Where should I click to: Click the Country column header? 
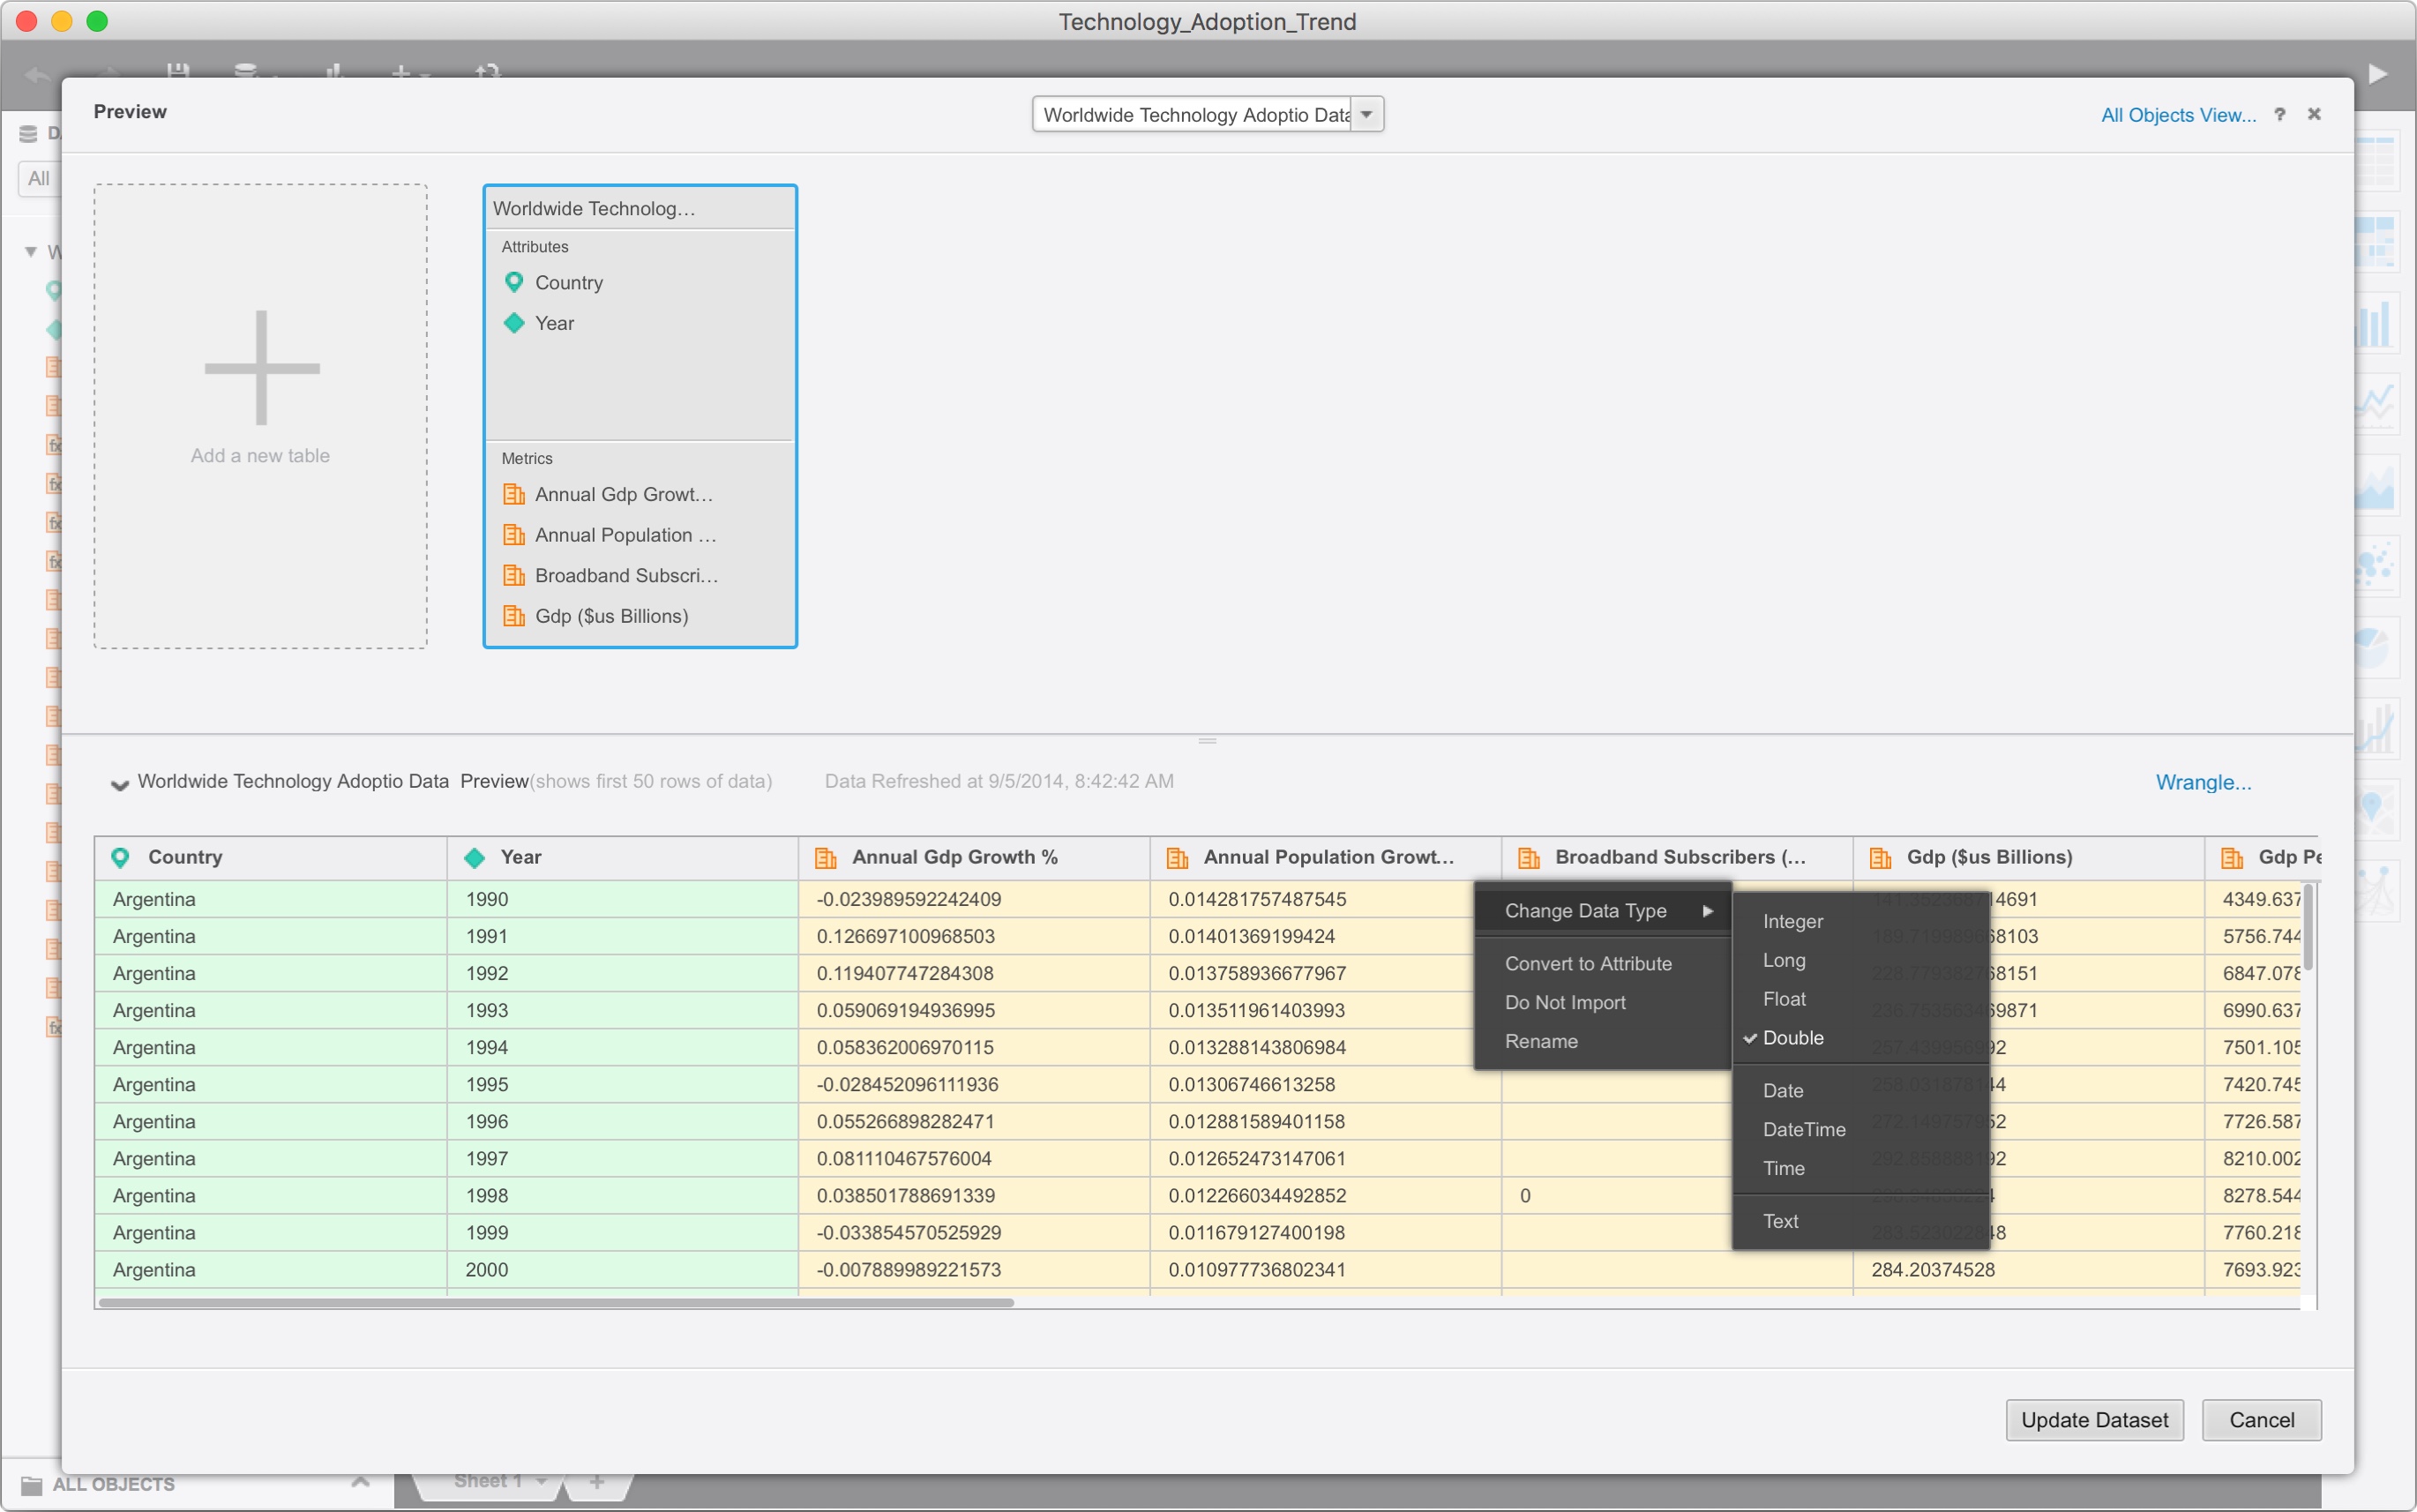(271, 857)
